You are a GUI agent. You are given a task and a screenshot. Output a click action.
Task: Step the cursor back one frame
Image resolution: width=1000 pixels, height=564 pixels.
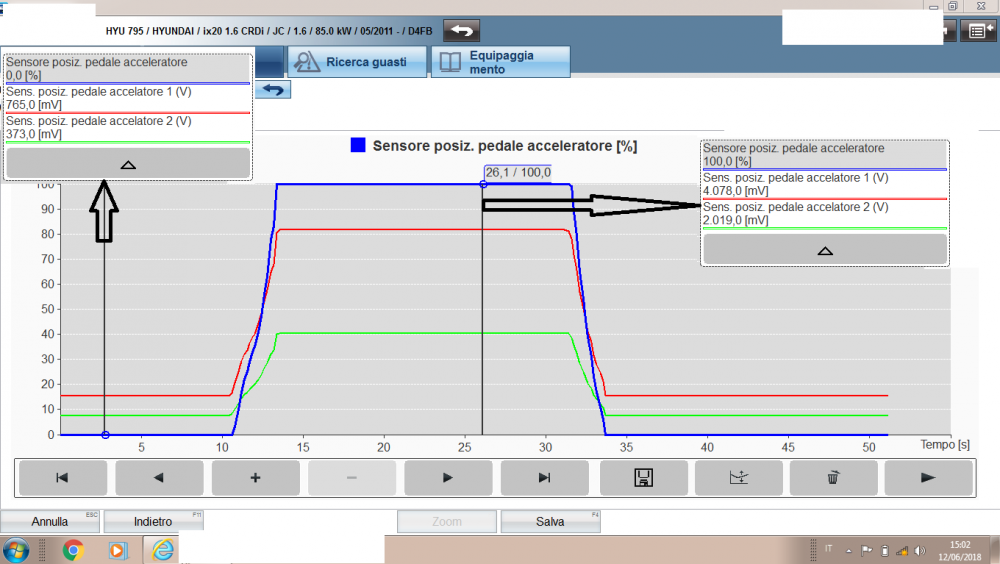159,478
